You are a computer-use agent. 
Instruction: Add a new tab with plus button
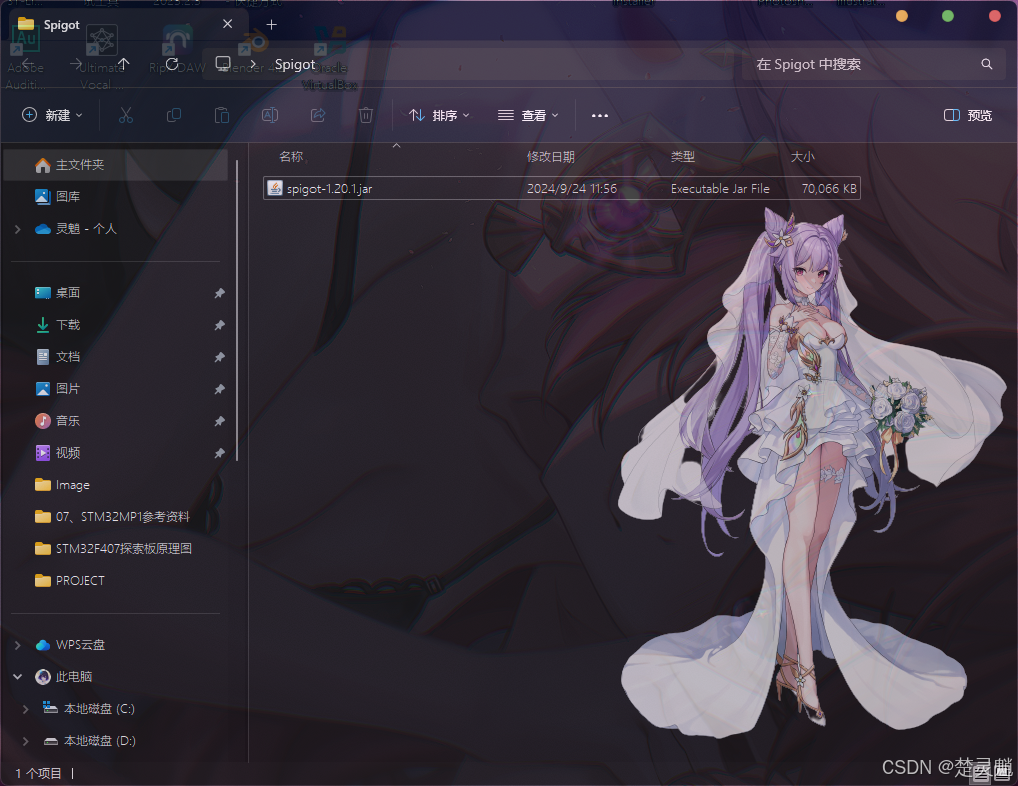[x=272, y=25]
